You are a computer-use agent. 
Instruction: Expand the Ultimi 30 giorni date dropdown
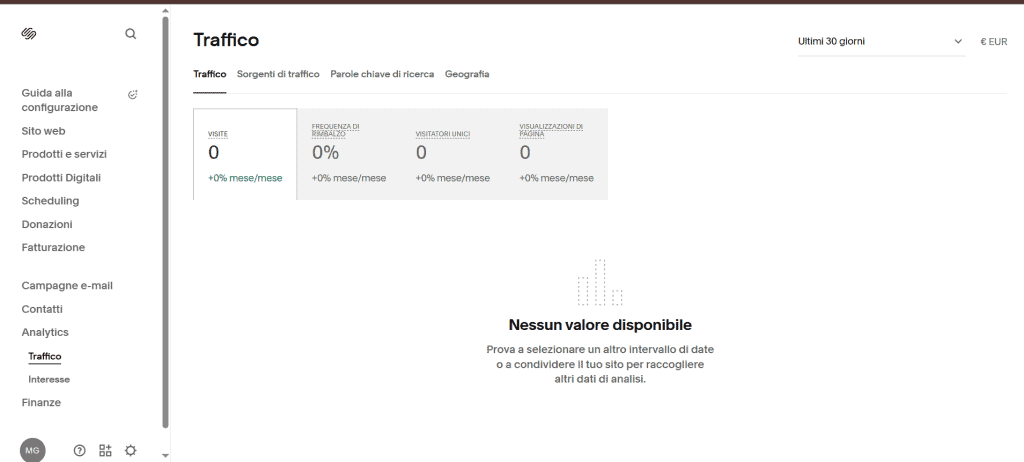coord(881,41)
